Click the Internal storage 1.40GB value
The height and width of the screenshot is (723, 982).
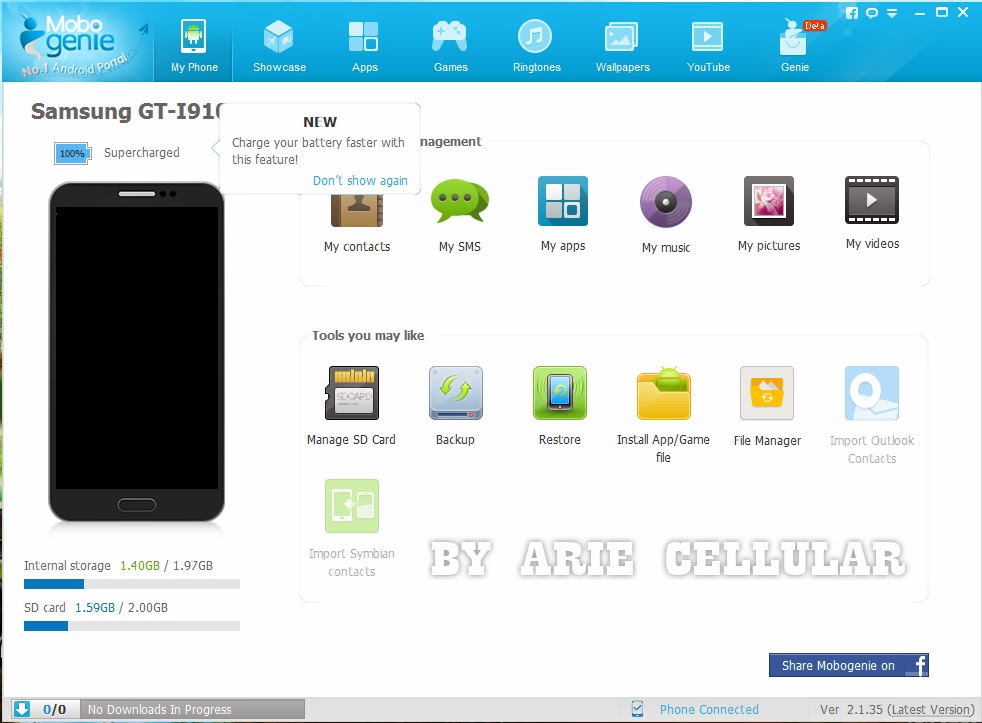click(x=140, y=566)
